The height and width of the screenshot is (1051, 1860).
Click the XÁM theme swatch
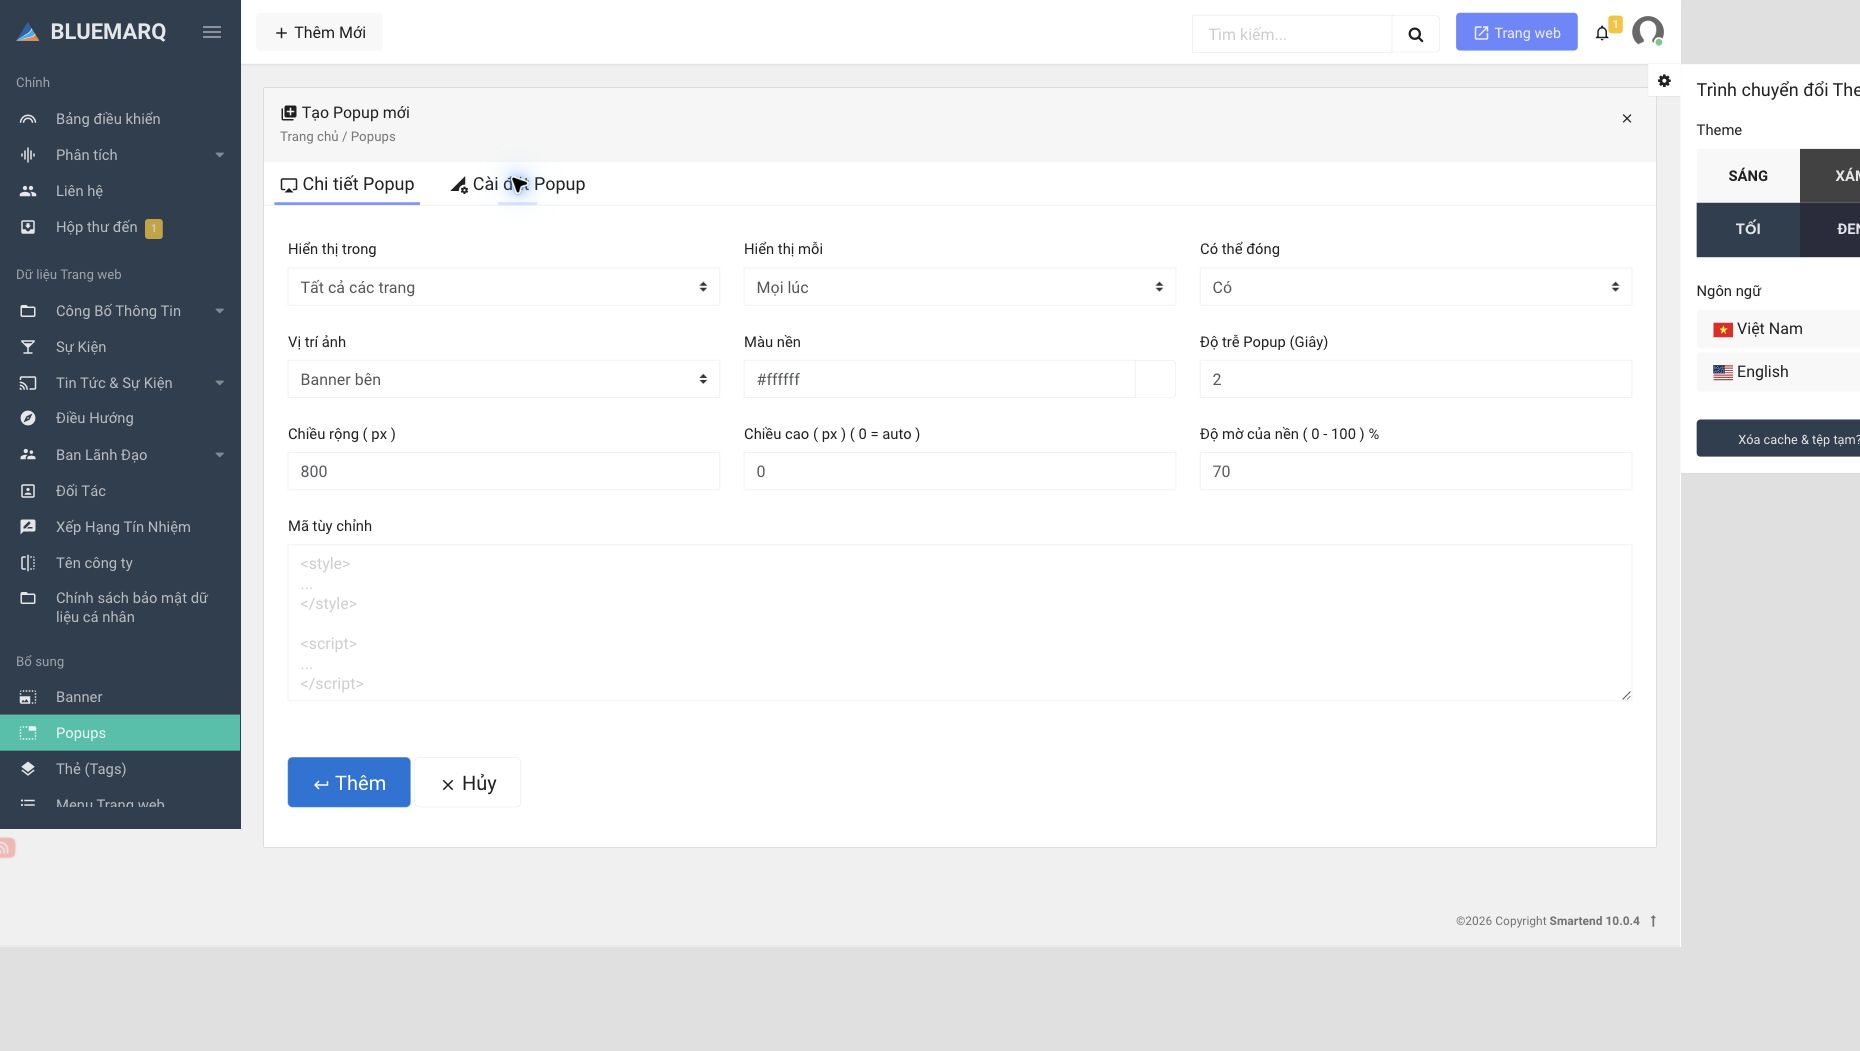pos(1830,176)
